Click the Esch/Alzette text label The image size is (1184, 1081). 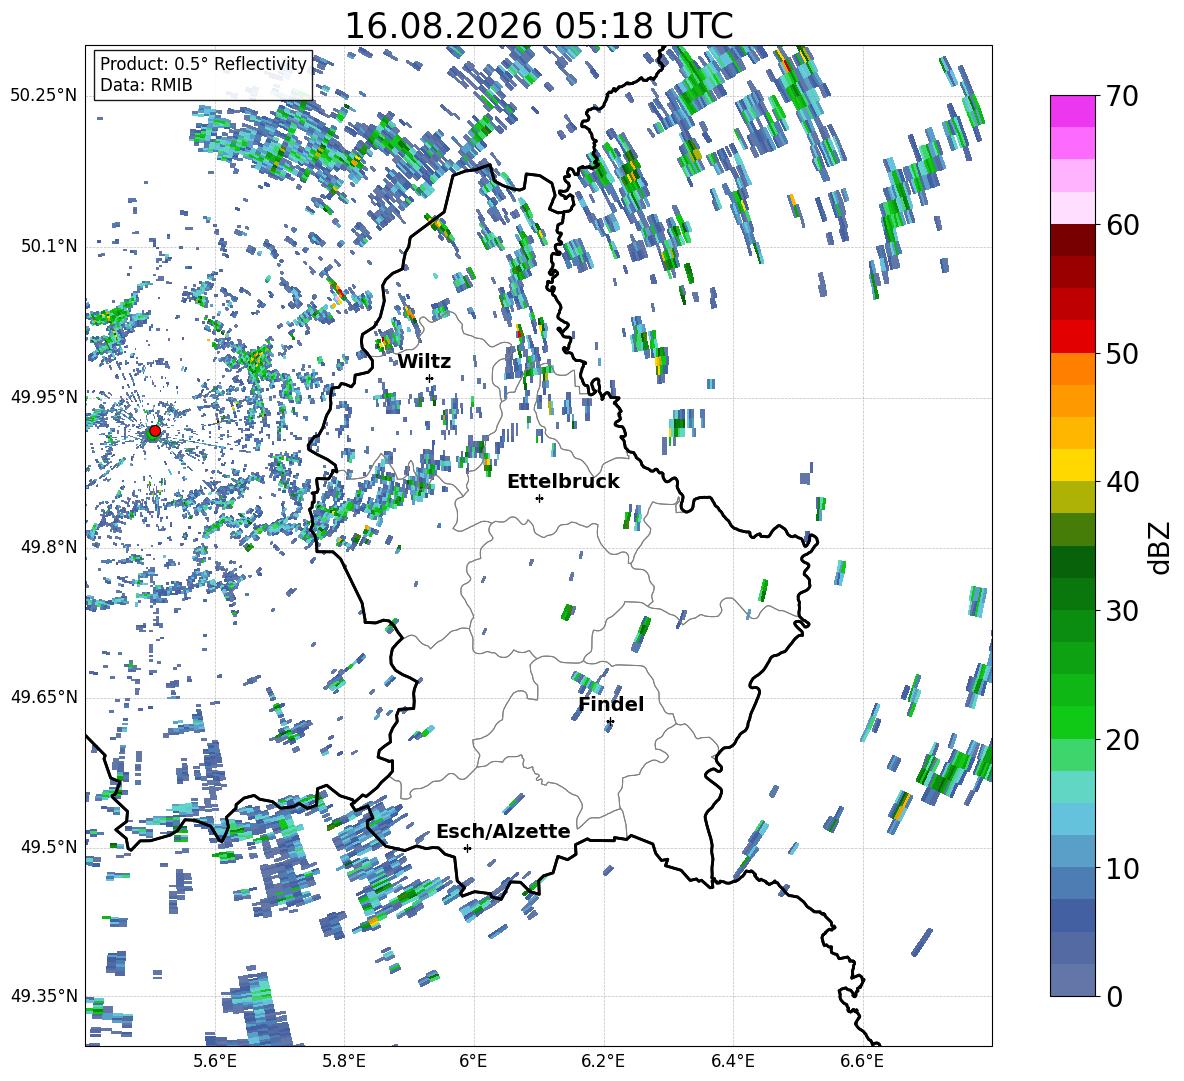point(503,831)
